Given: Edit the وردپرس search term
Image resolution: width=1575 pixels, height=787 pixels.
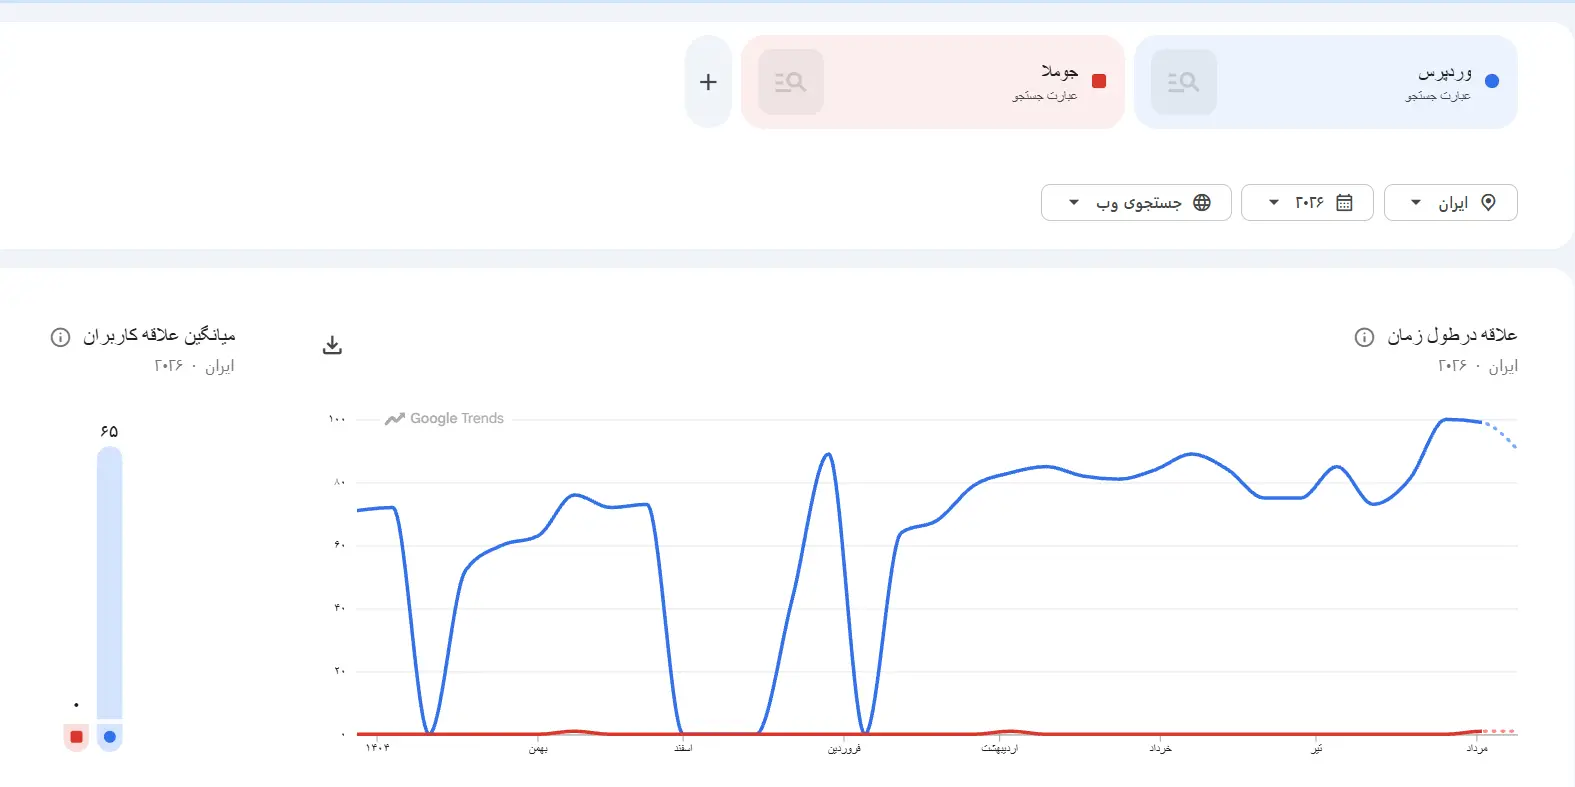Looking at the screenshot, I should pos(1444,72).
